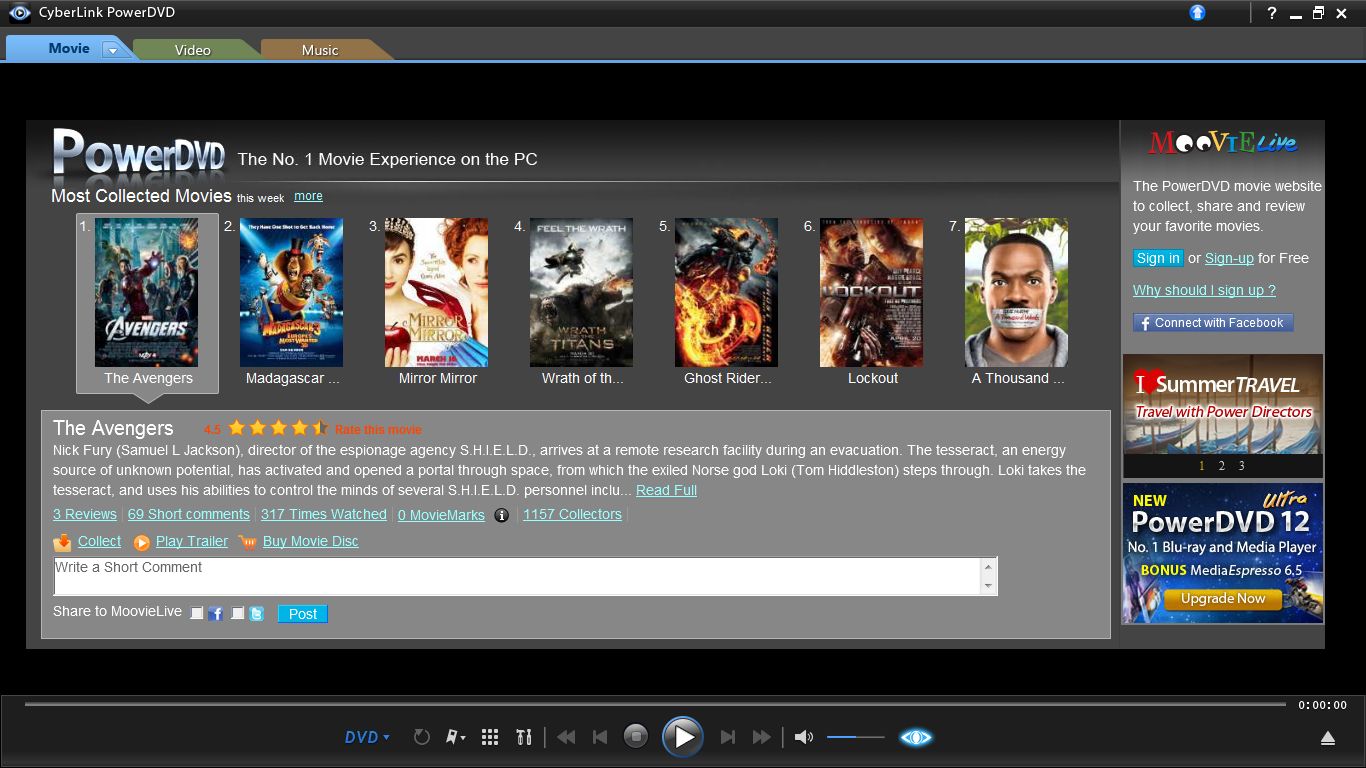Click the shopping cart icon
The height and width of the screenshot is (768, 1366).
tap(247, 542)
